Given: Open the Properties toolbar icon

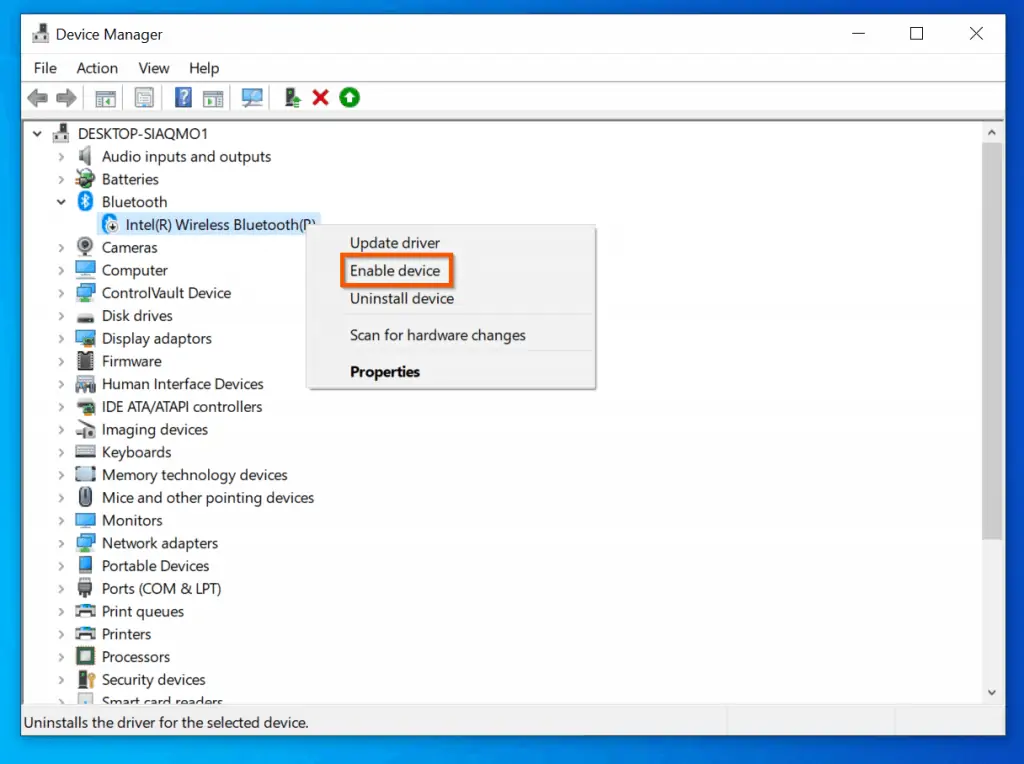Looking at the screenshot, I should 145,98.
